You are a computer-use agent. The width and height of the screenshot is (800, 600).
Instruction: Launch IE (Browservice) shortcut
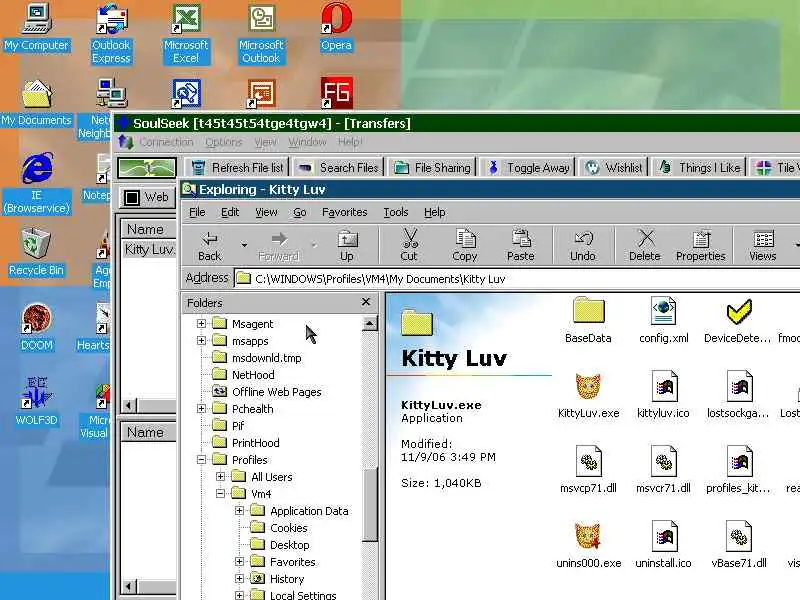36,183
